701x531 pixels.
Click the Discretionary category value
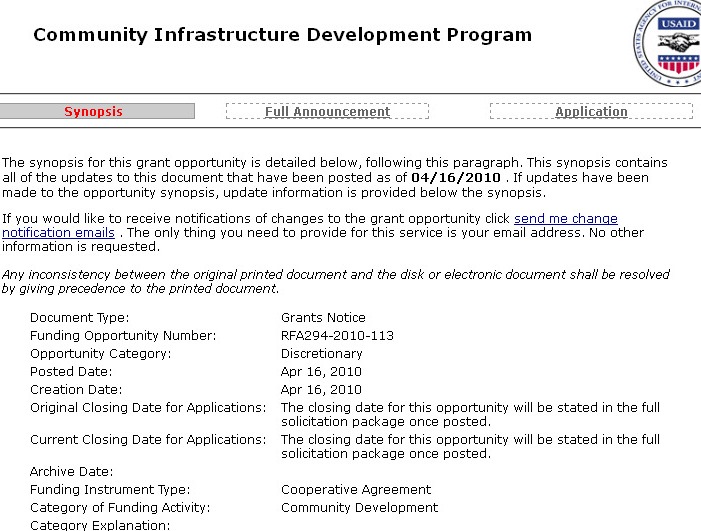[321, 353]
